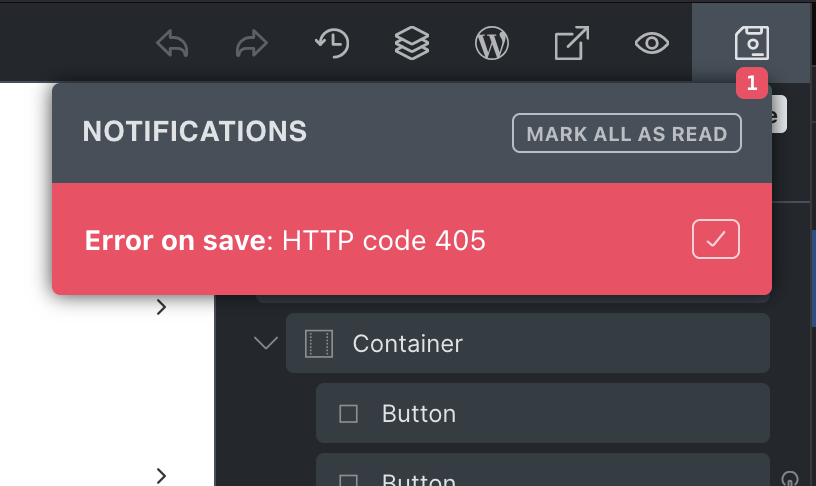The height and width of the screenshot is (486, 816).
Task: Click the right-pointing chevron near the bottom edge
Action: pos(161,476)
